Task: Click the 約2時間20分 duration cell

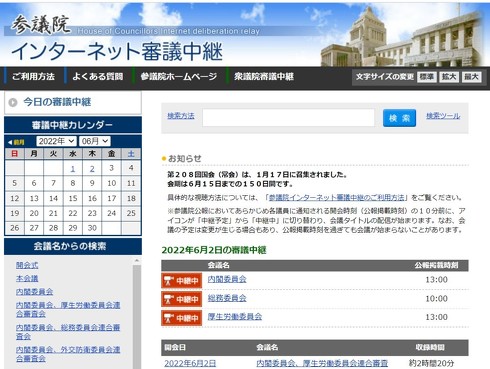Action: pyautogui.click(x=431, y=363)
